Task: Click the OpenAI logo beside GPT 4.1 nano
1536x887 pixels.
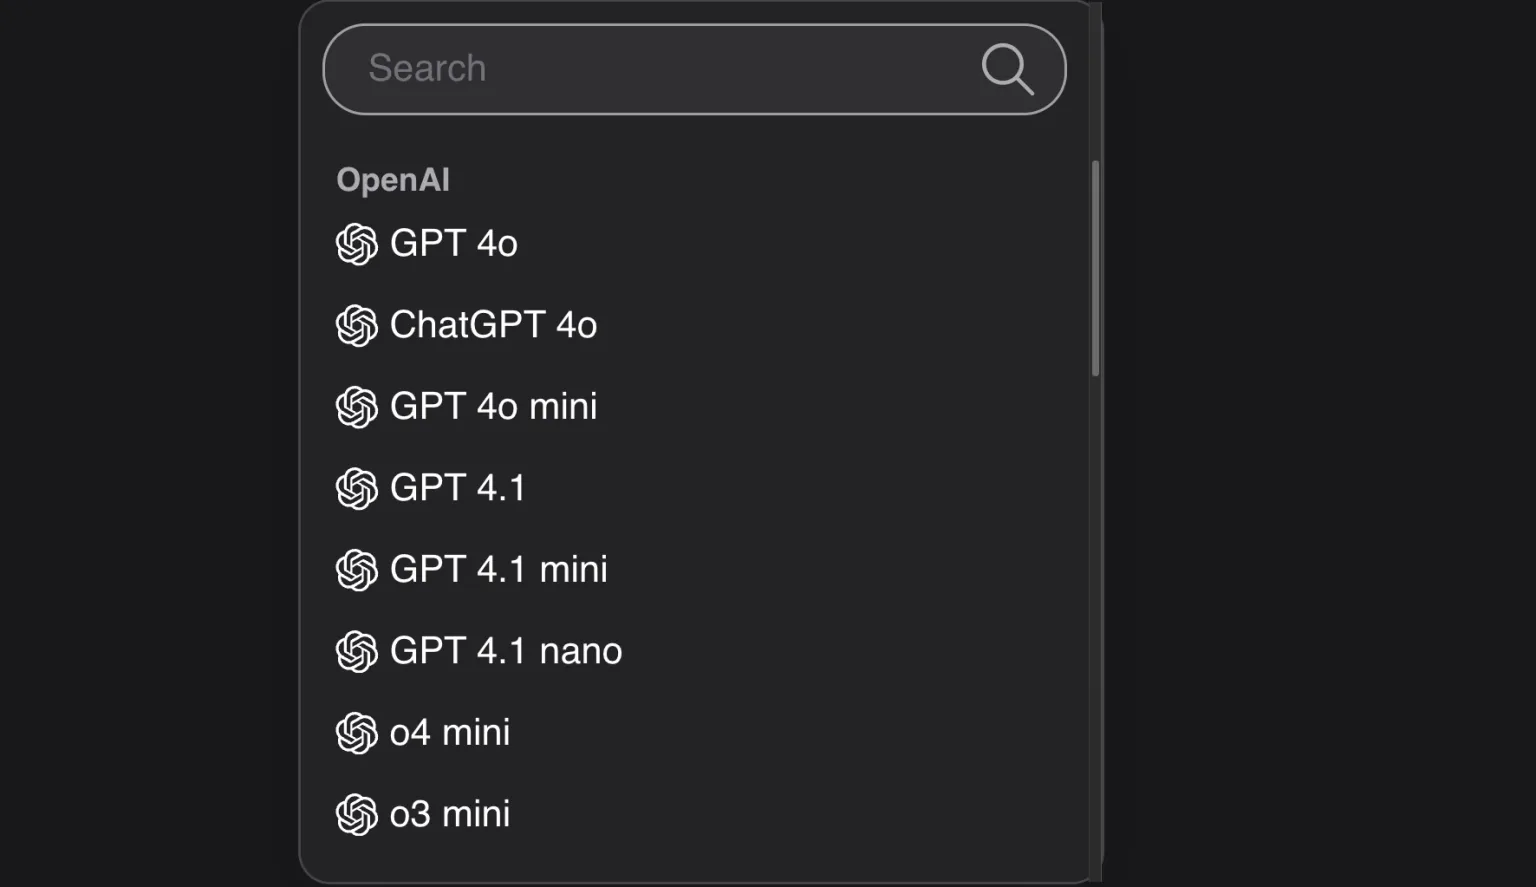Action: tap(357, 652)
